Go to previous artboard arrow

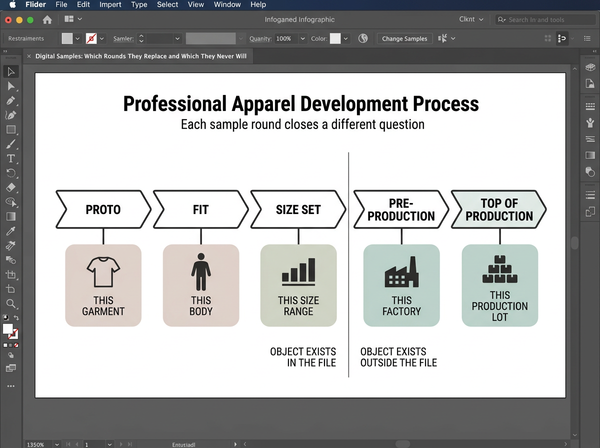click(x=77, y=444)
